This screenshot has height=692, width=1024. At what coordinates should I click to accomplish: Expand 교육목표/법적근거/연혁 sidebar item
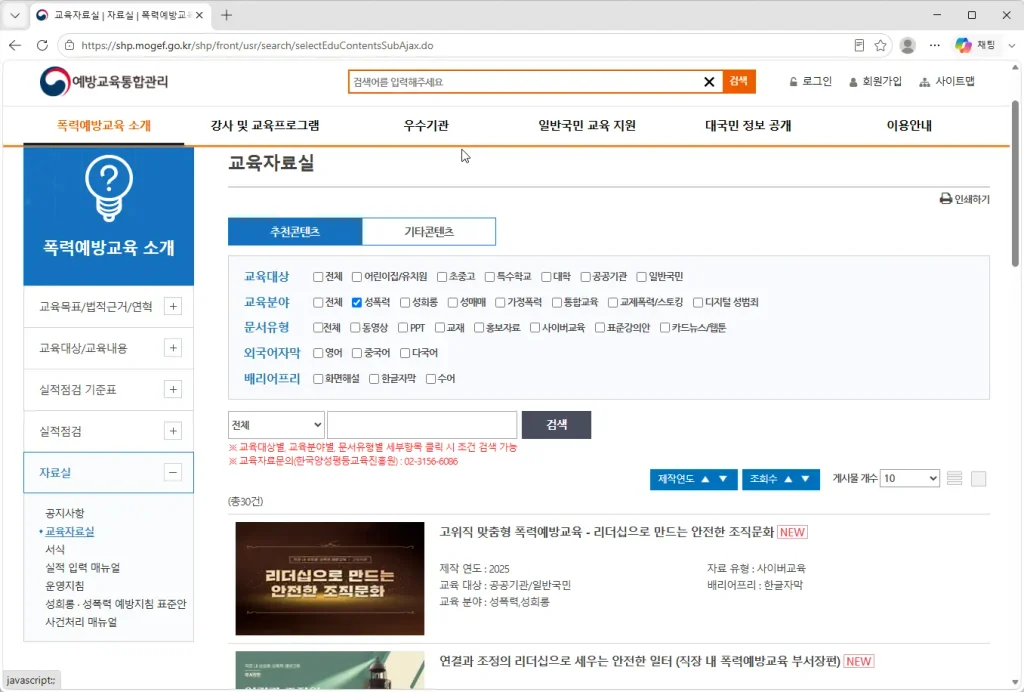click(172, 306)
